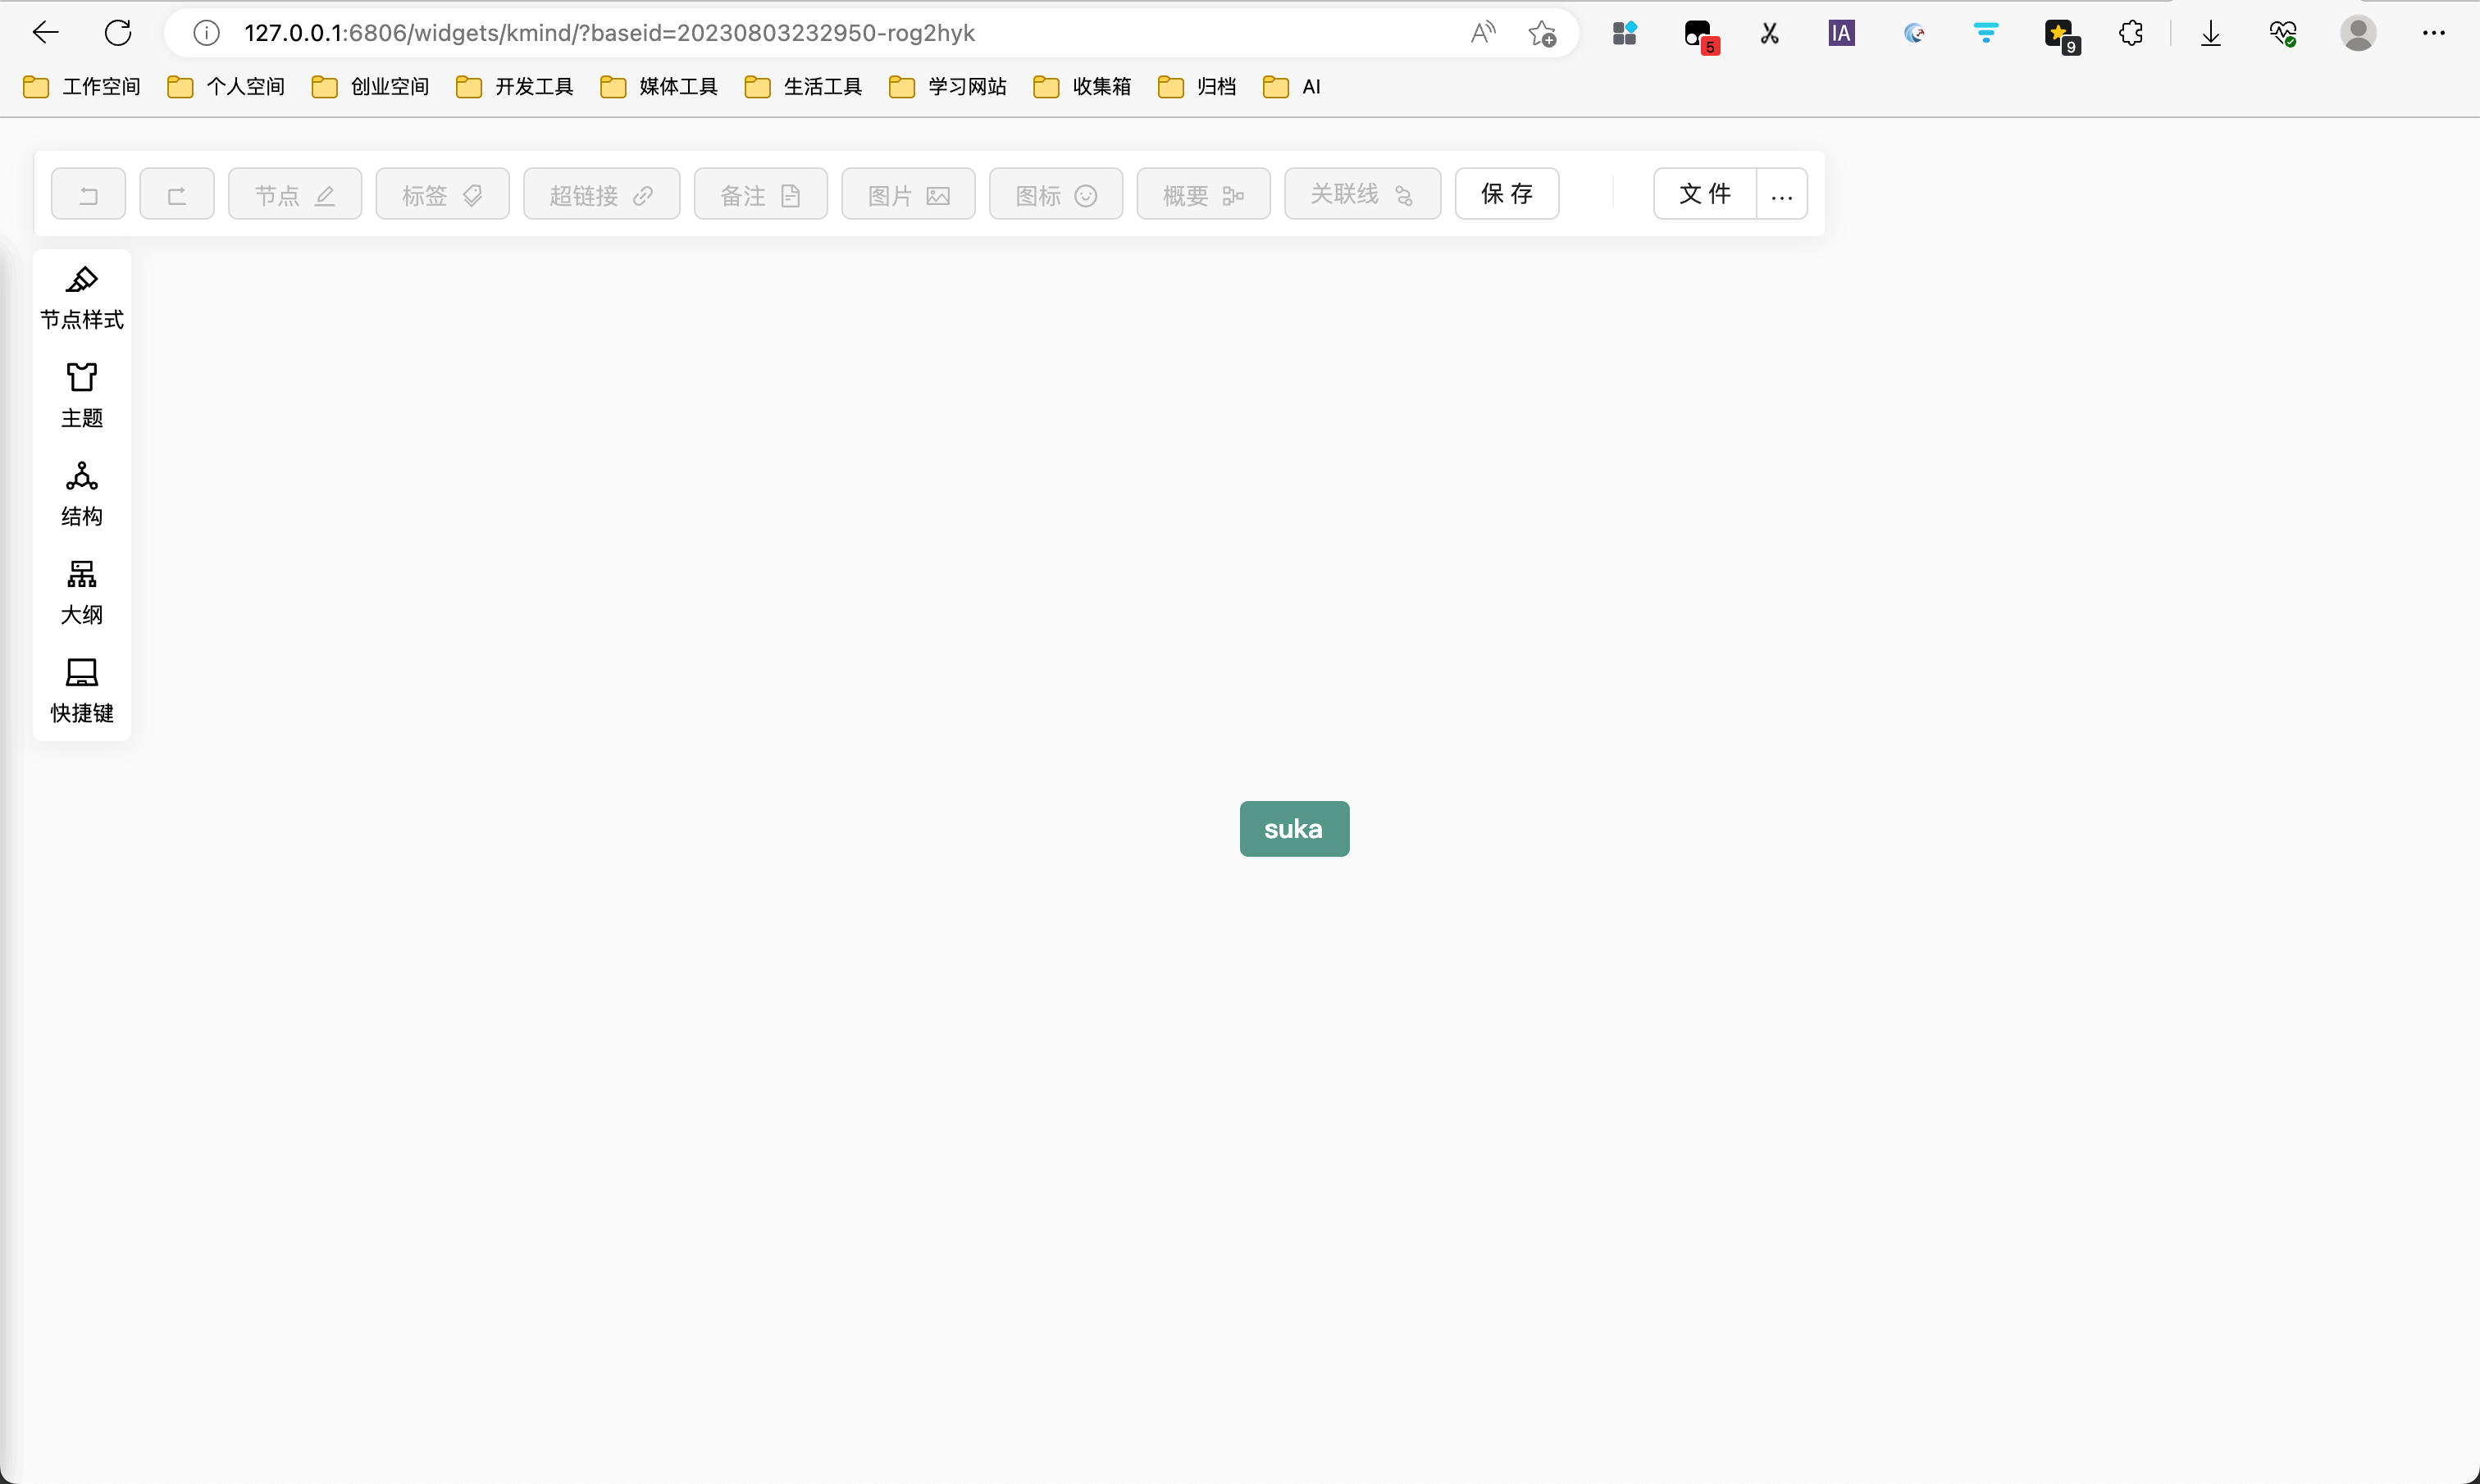Add a 标签 tag to the node

[441, 193]
